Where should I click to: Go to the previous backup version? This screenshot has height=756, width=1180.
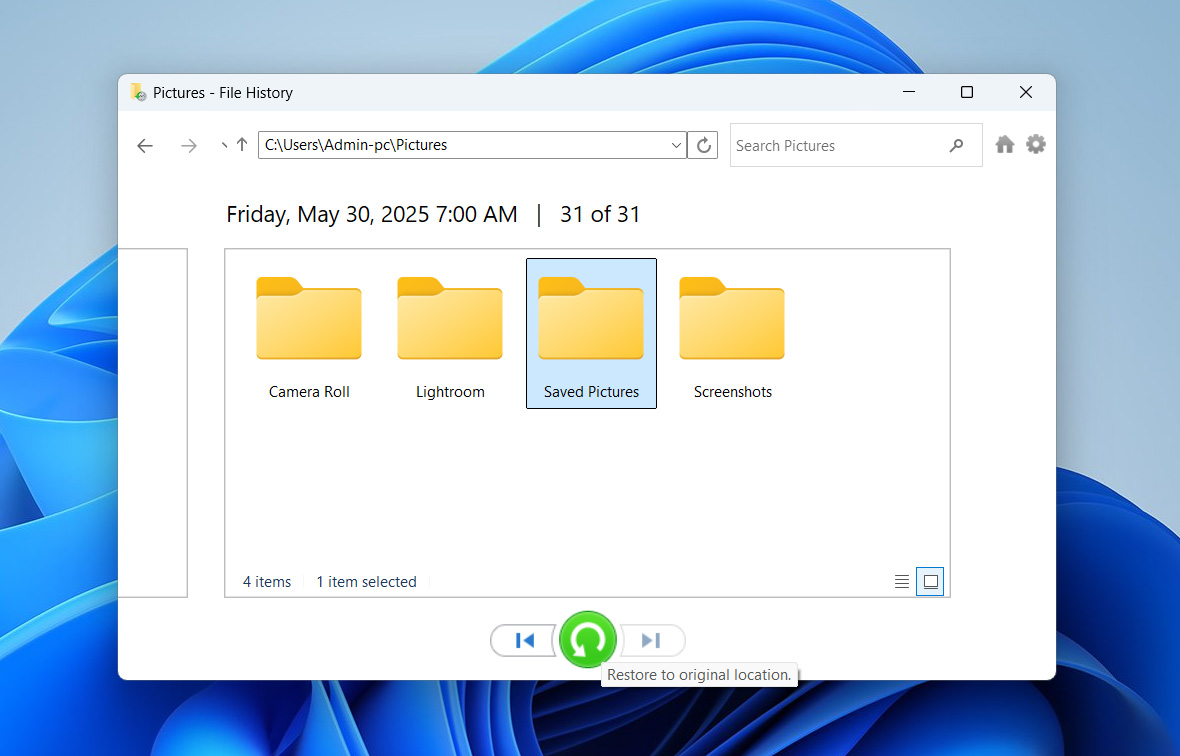pyautogui.click(x=524, y=640)
